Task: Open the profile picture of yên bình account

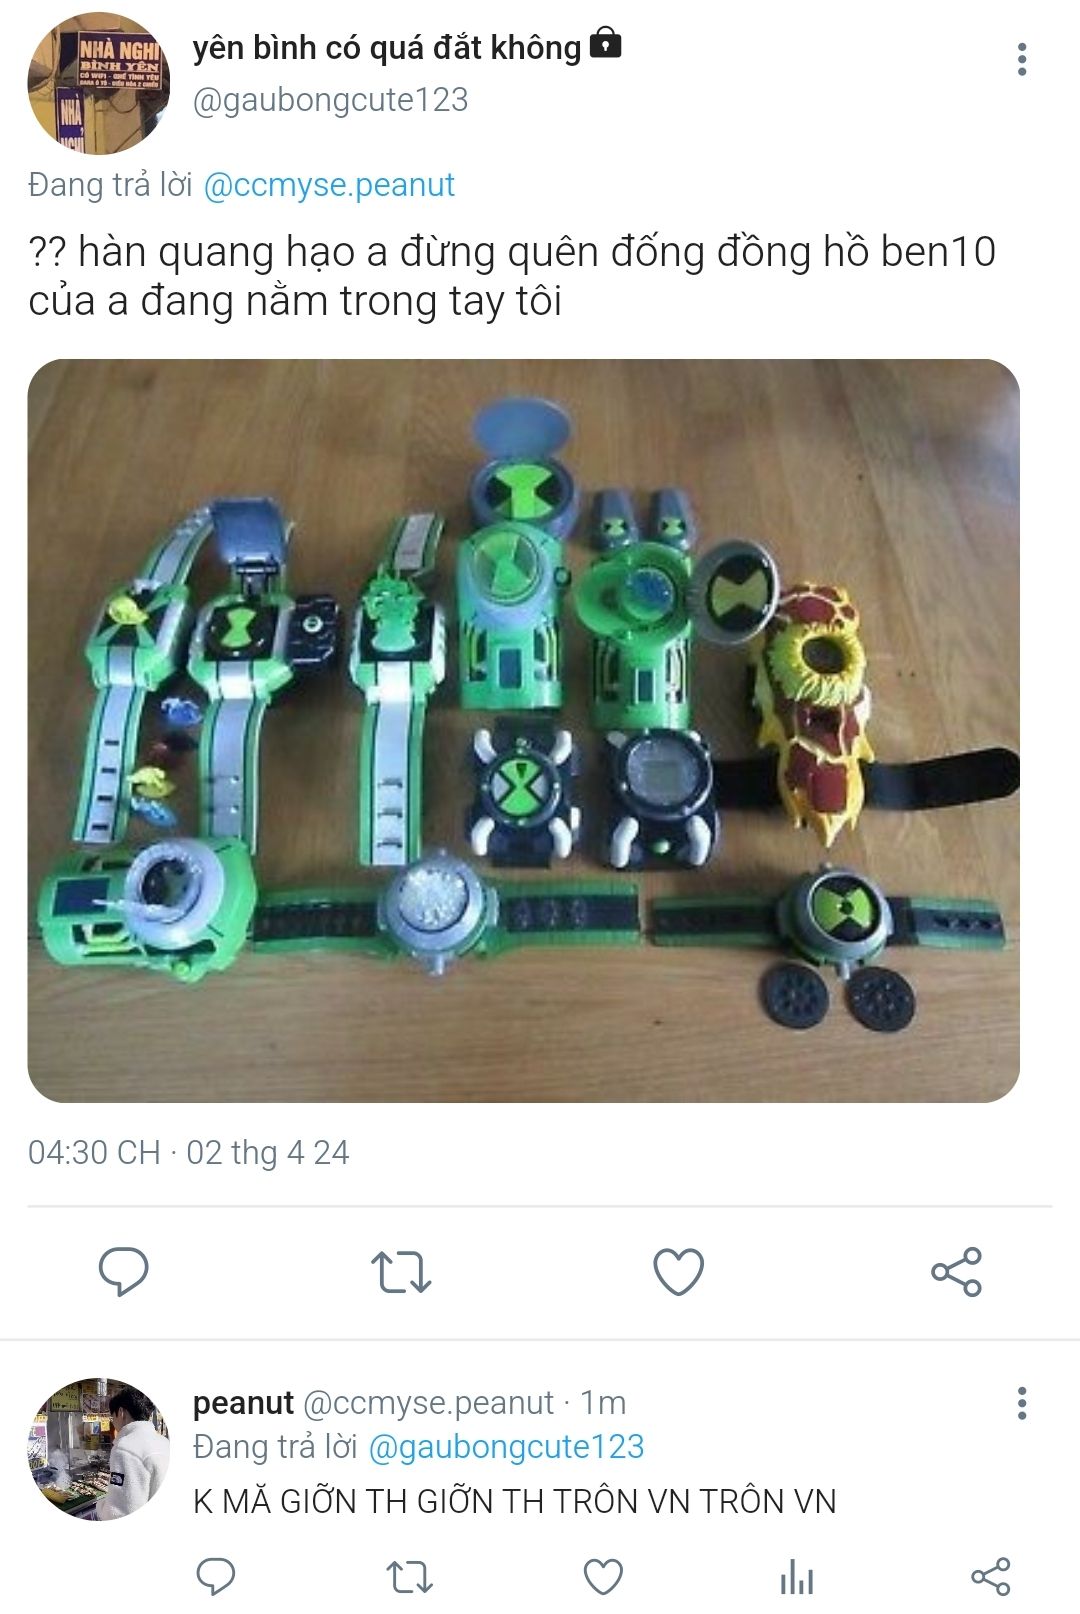Action: coord(98,84)
